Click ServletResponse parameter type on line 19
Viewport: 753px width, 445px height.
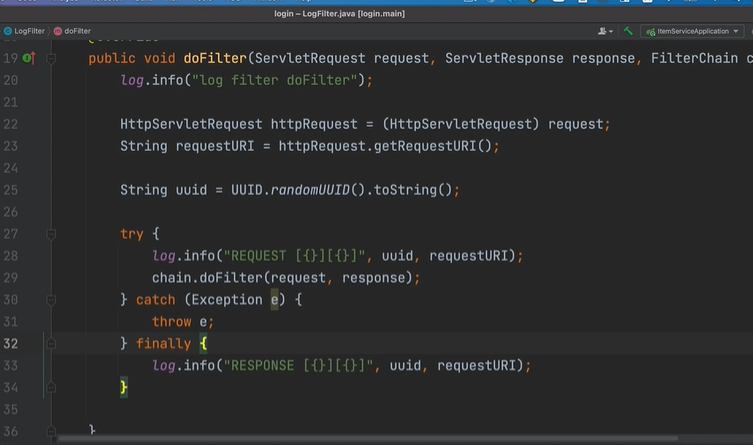tap(504, 59)
